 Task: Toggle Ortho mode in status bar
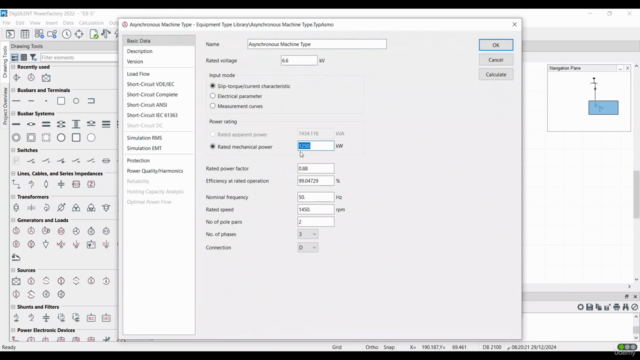pyautogui.click(x=371, y=347)
